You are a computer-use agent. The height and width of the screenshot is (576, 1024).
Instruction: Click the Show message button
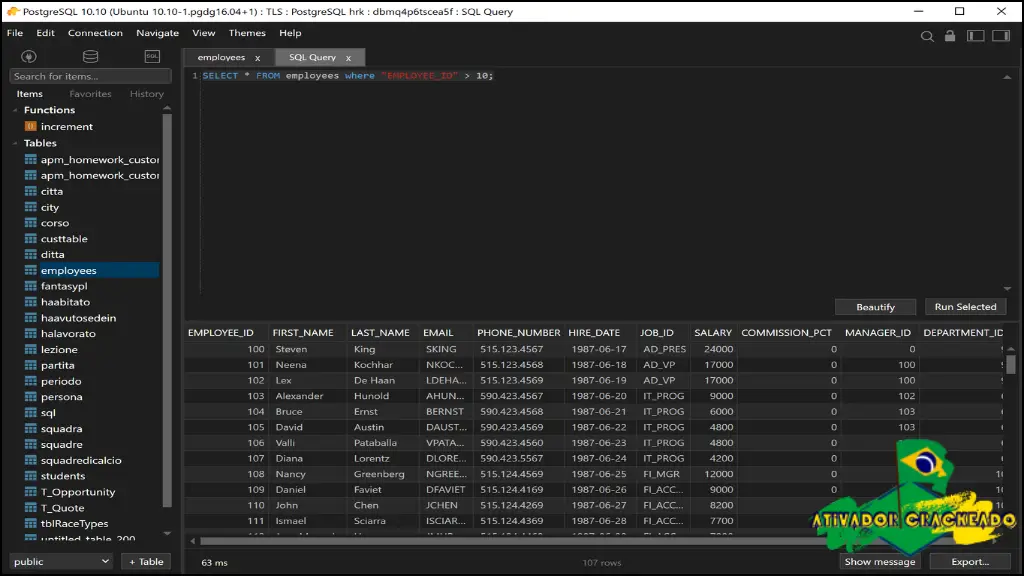tap(880, 562)
